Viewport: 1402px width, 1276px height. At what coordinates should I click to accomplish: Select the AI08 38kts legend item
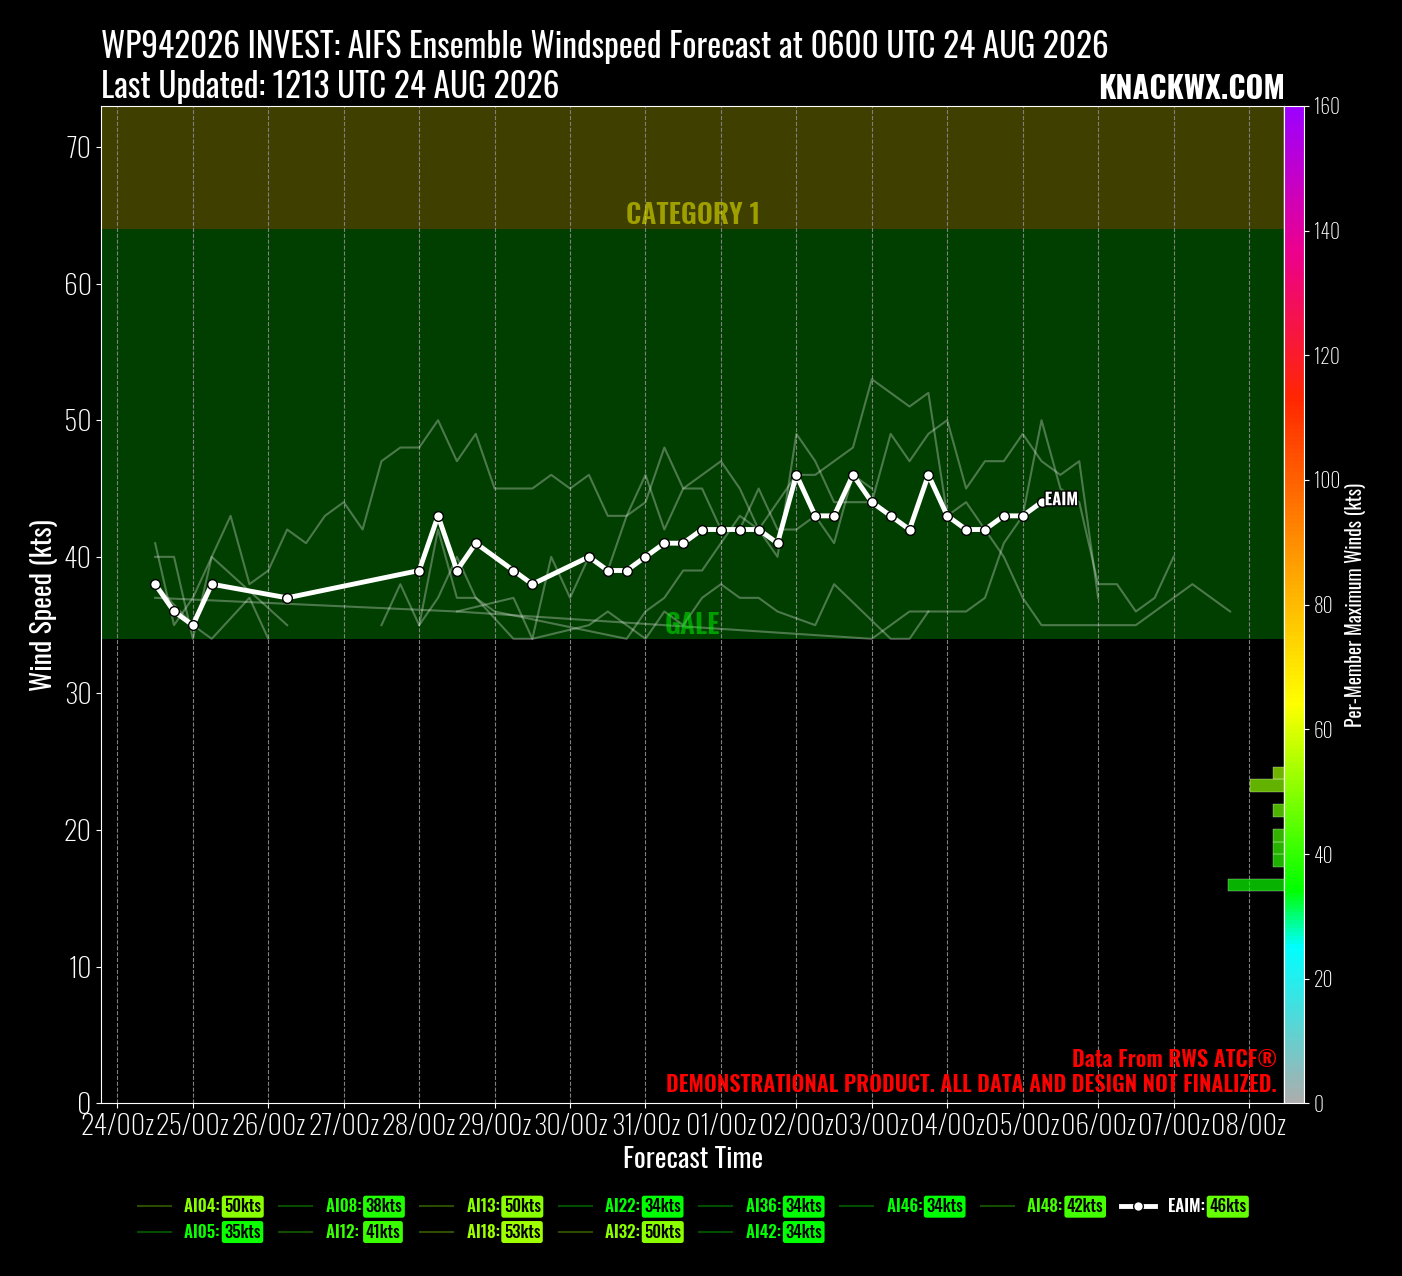(x=341, y=1206)
